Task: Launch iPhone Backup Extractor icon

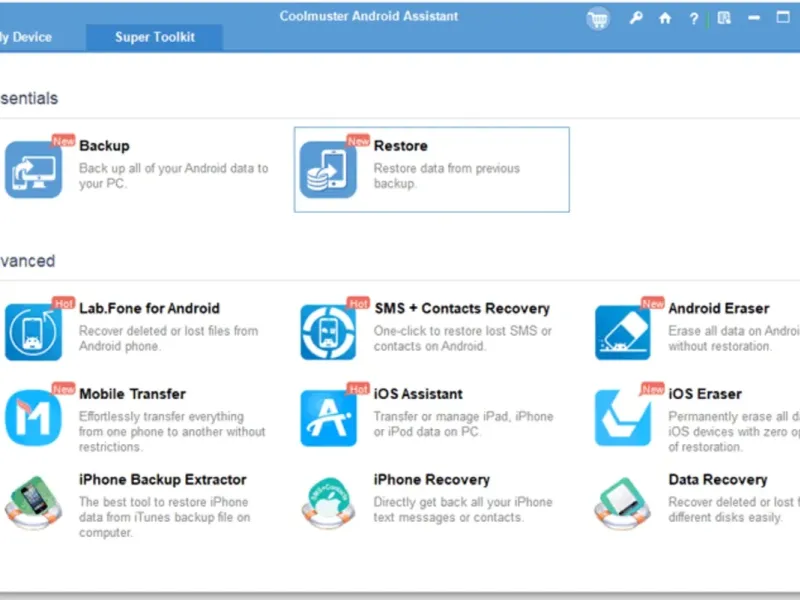Action: 33,503
